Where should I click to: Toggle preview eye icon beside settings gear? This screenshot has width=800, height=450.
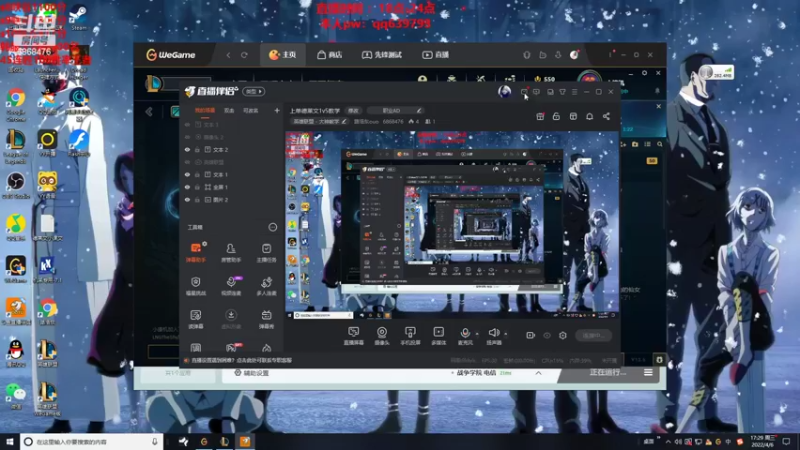point(547,335)
